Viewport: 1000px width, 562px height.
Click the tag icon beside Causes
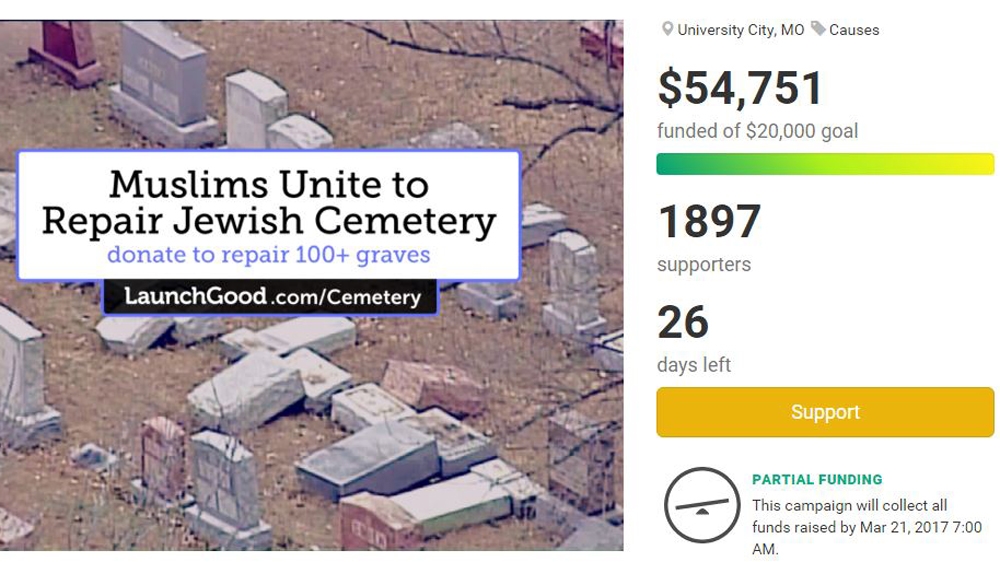818,29
